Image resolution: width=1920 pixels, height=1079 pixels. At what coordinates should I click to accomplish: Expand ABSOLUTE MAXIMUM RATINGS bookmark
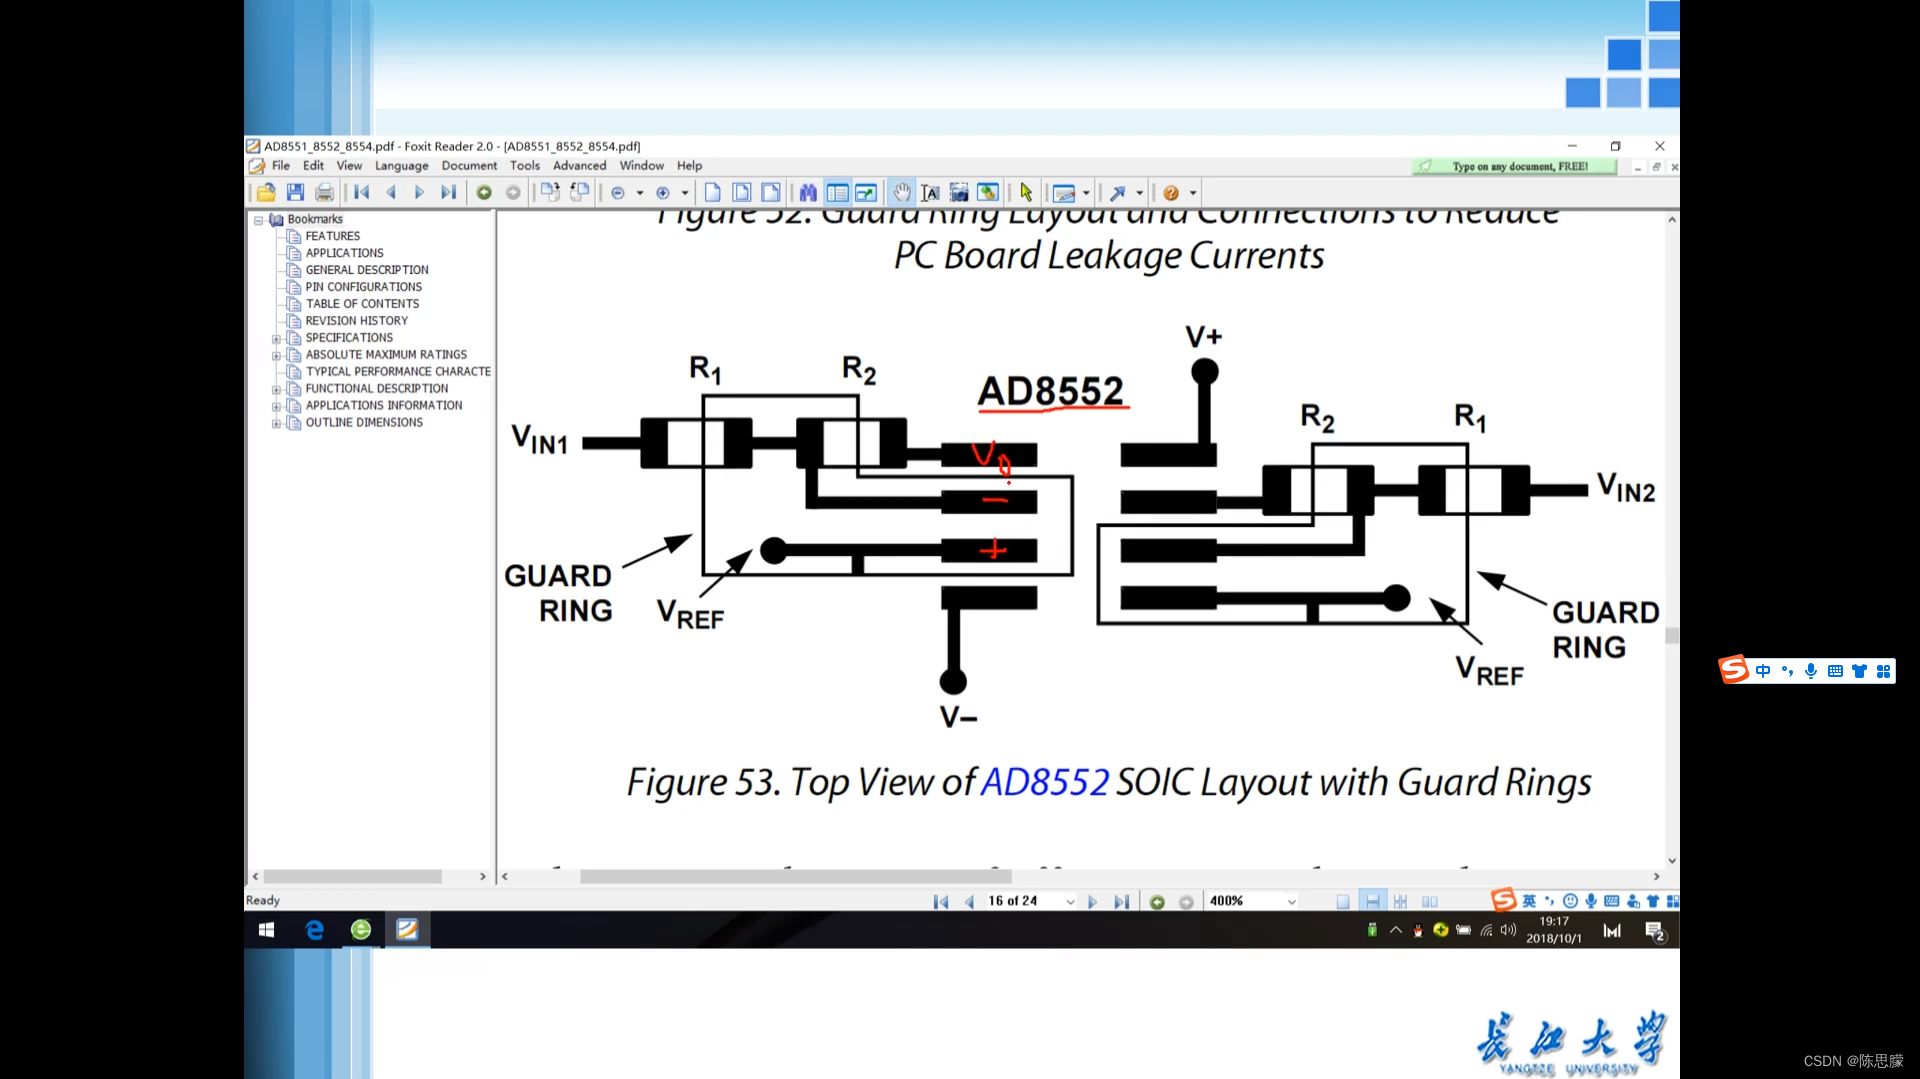[276, 355]
